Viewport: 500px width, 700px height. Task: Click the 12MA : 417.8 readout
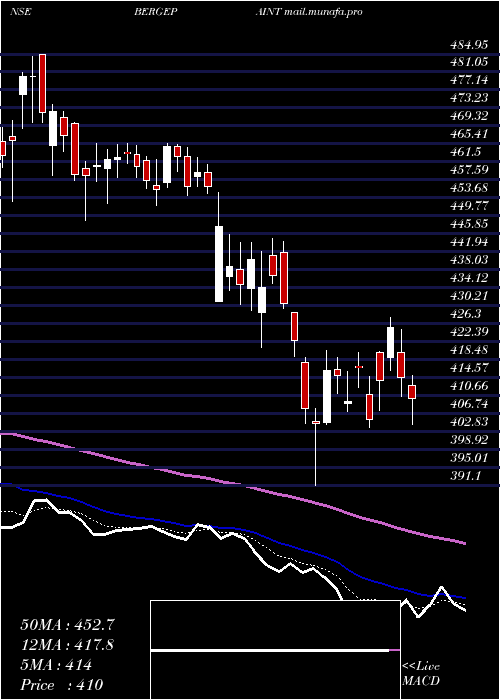[67, 645]
